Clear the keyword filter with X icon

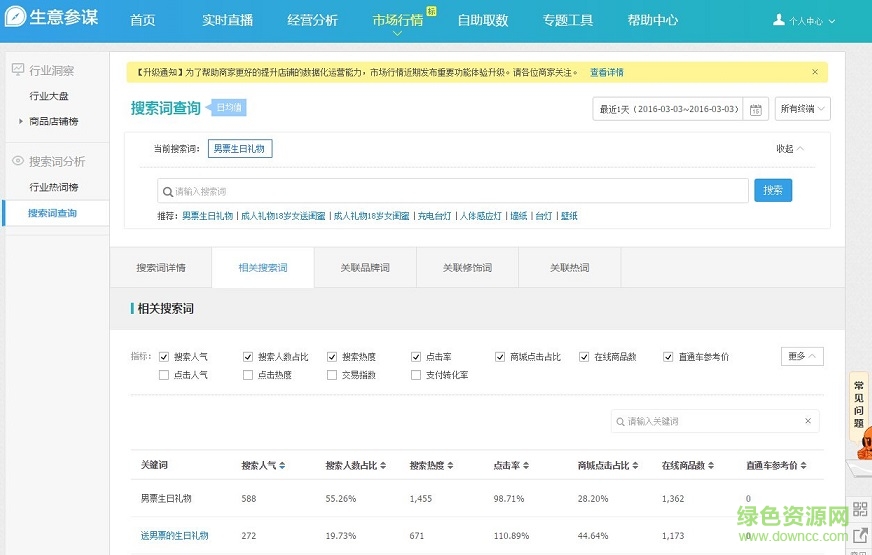tap(807, 422)
